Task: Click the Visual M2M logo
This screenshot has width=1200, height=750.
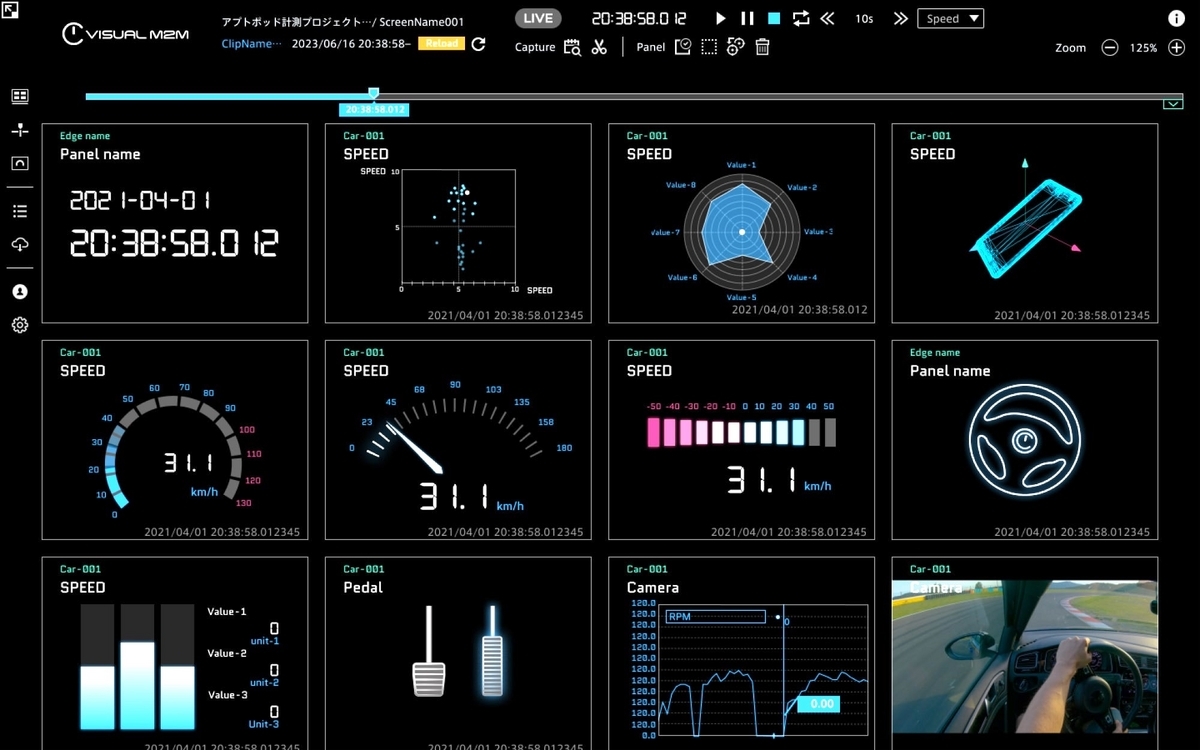Action: tap(125, 35)
